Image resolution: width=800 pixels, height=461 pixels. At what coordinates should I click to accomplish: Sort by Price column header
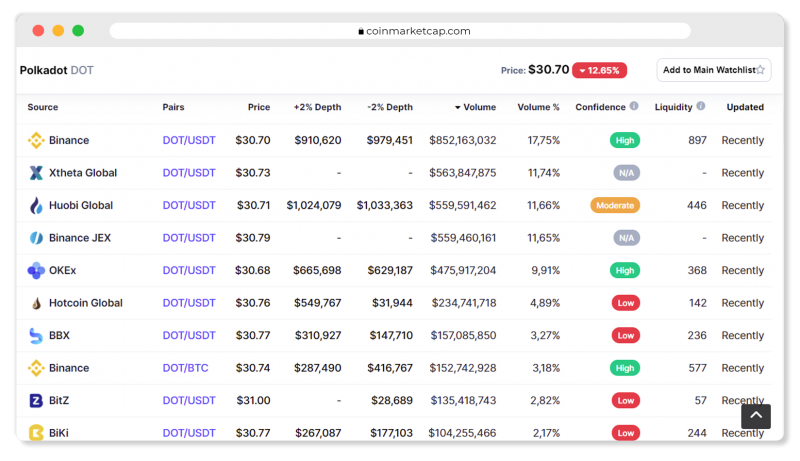(259, 107)
